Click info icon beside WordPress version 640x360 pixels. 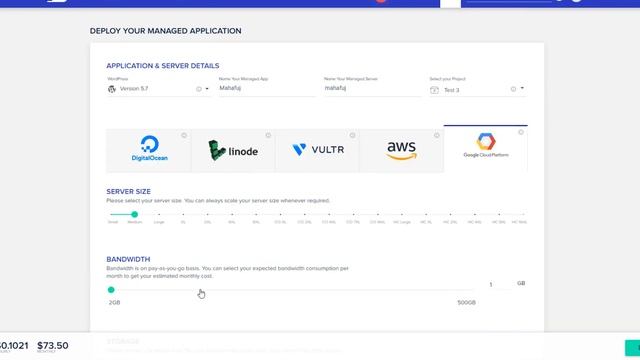(199, 89)
